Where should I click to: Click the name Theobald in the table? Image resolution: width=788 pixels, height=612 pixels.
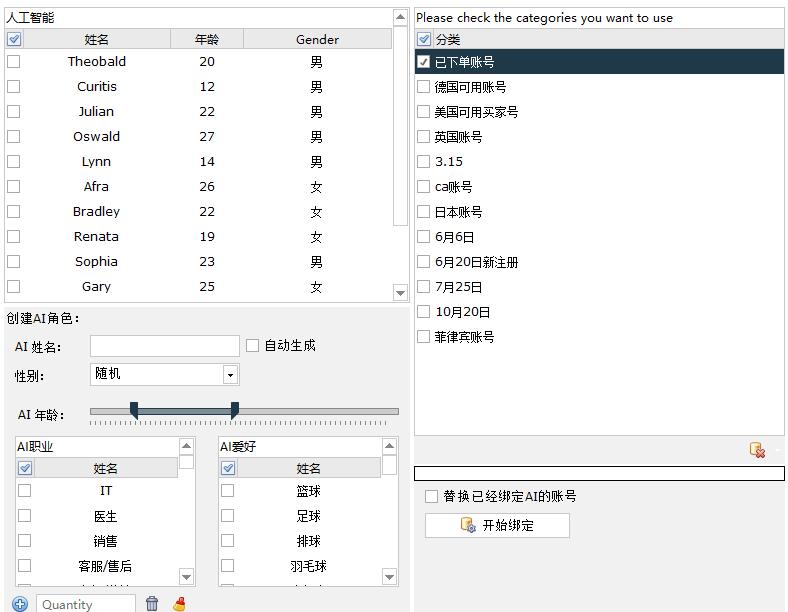coord(96,61)
